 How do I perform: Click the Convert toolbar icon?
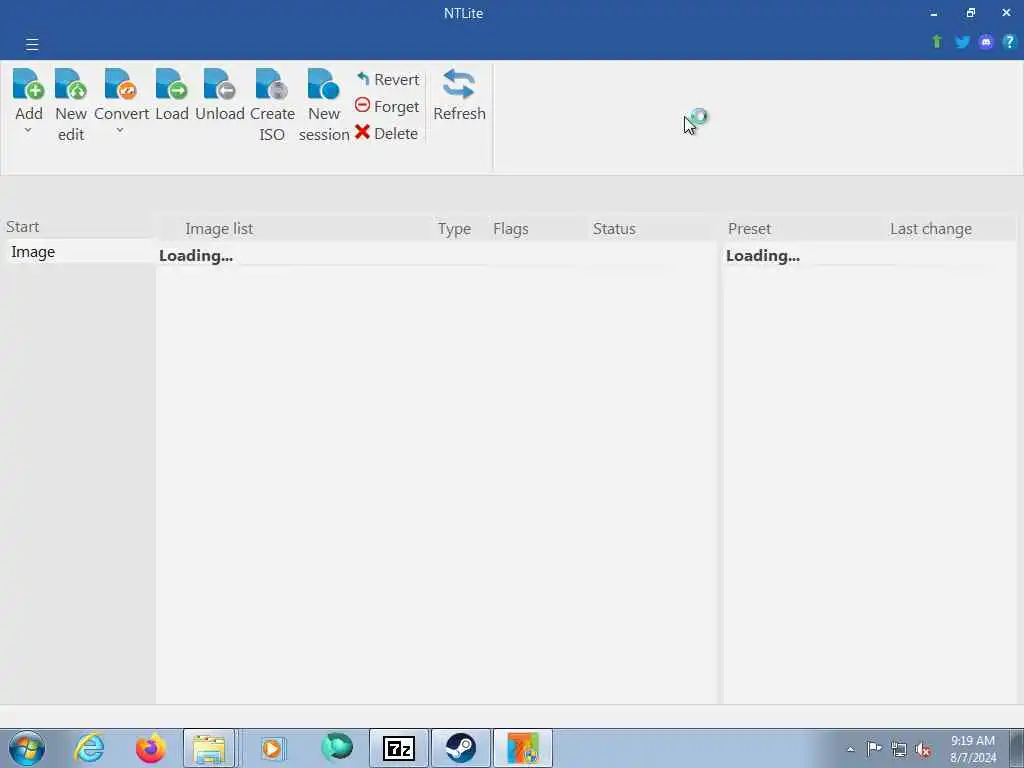click(x=121, y=85)
